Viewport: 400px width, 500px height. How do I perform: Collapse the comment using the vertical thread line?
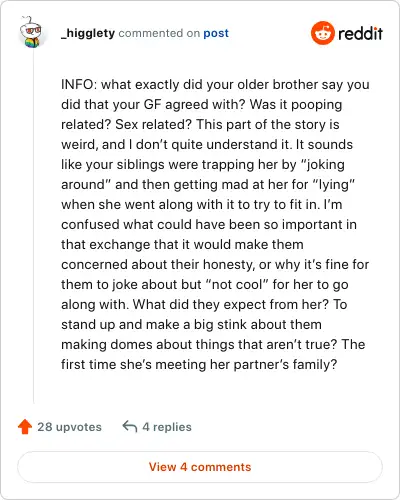(33, 227)
